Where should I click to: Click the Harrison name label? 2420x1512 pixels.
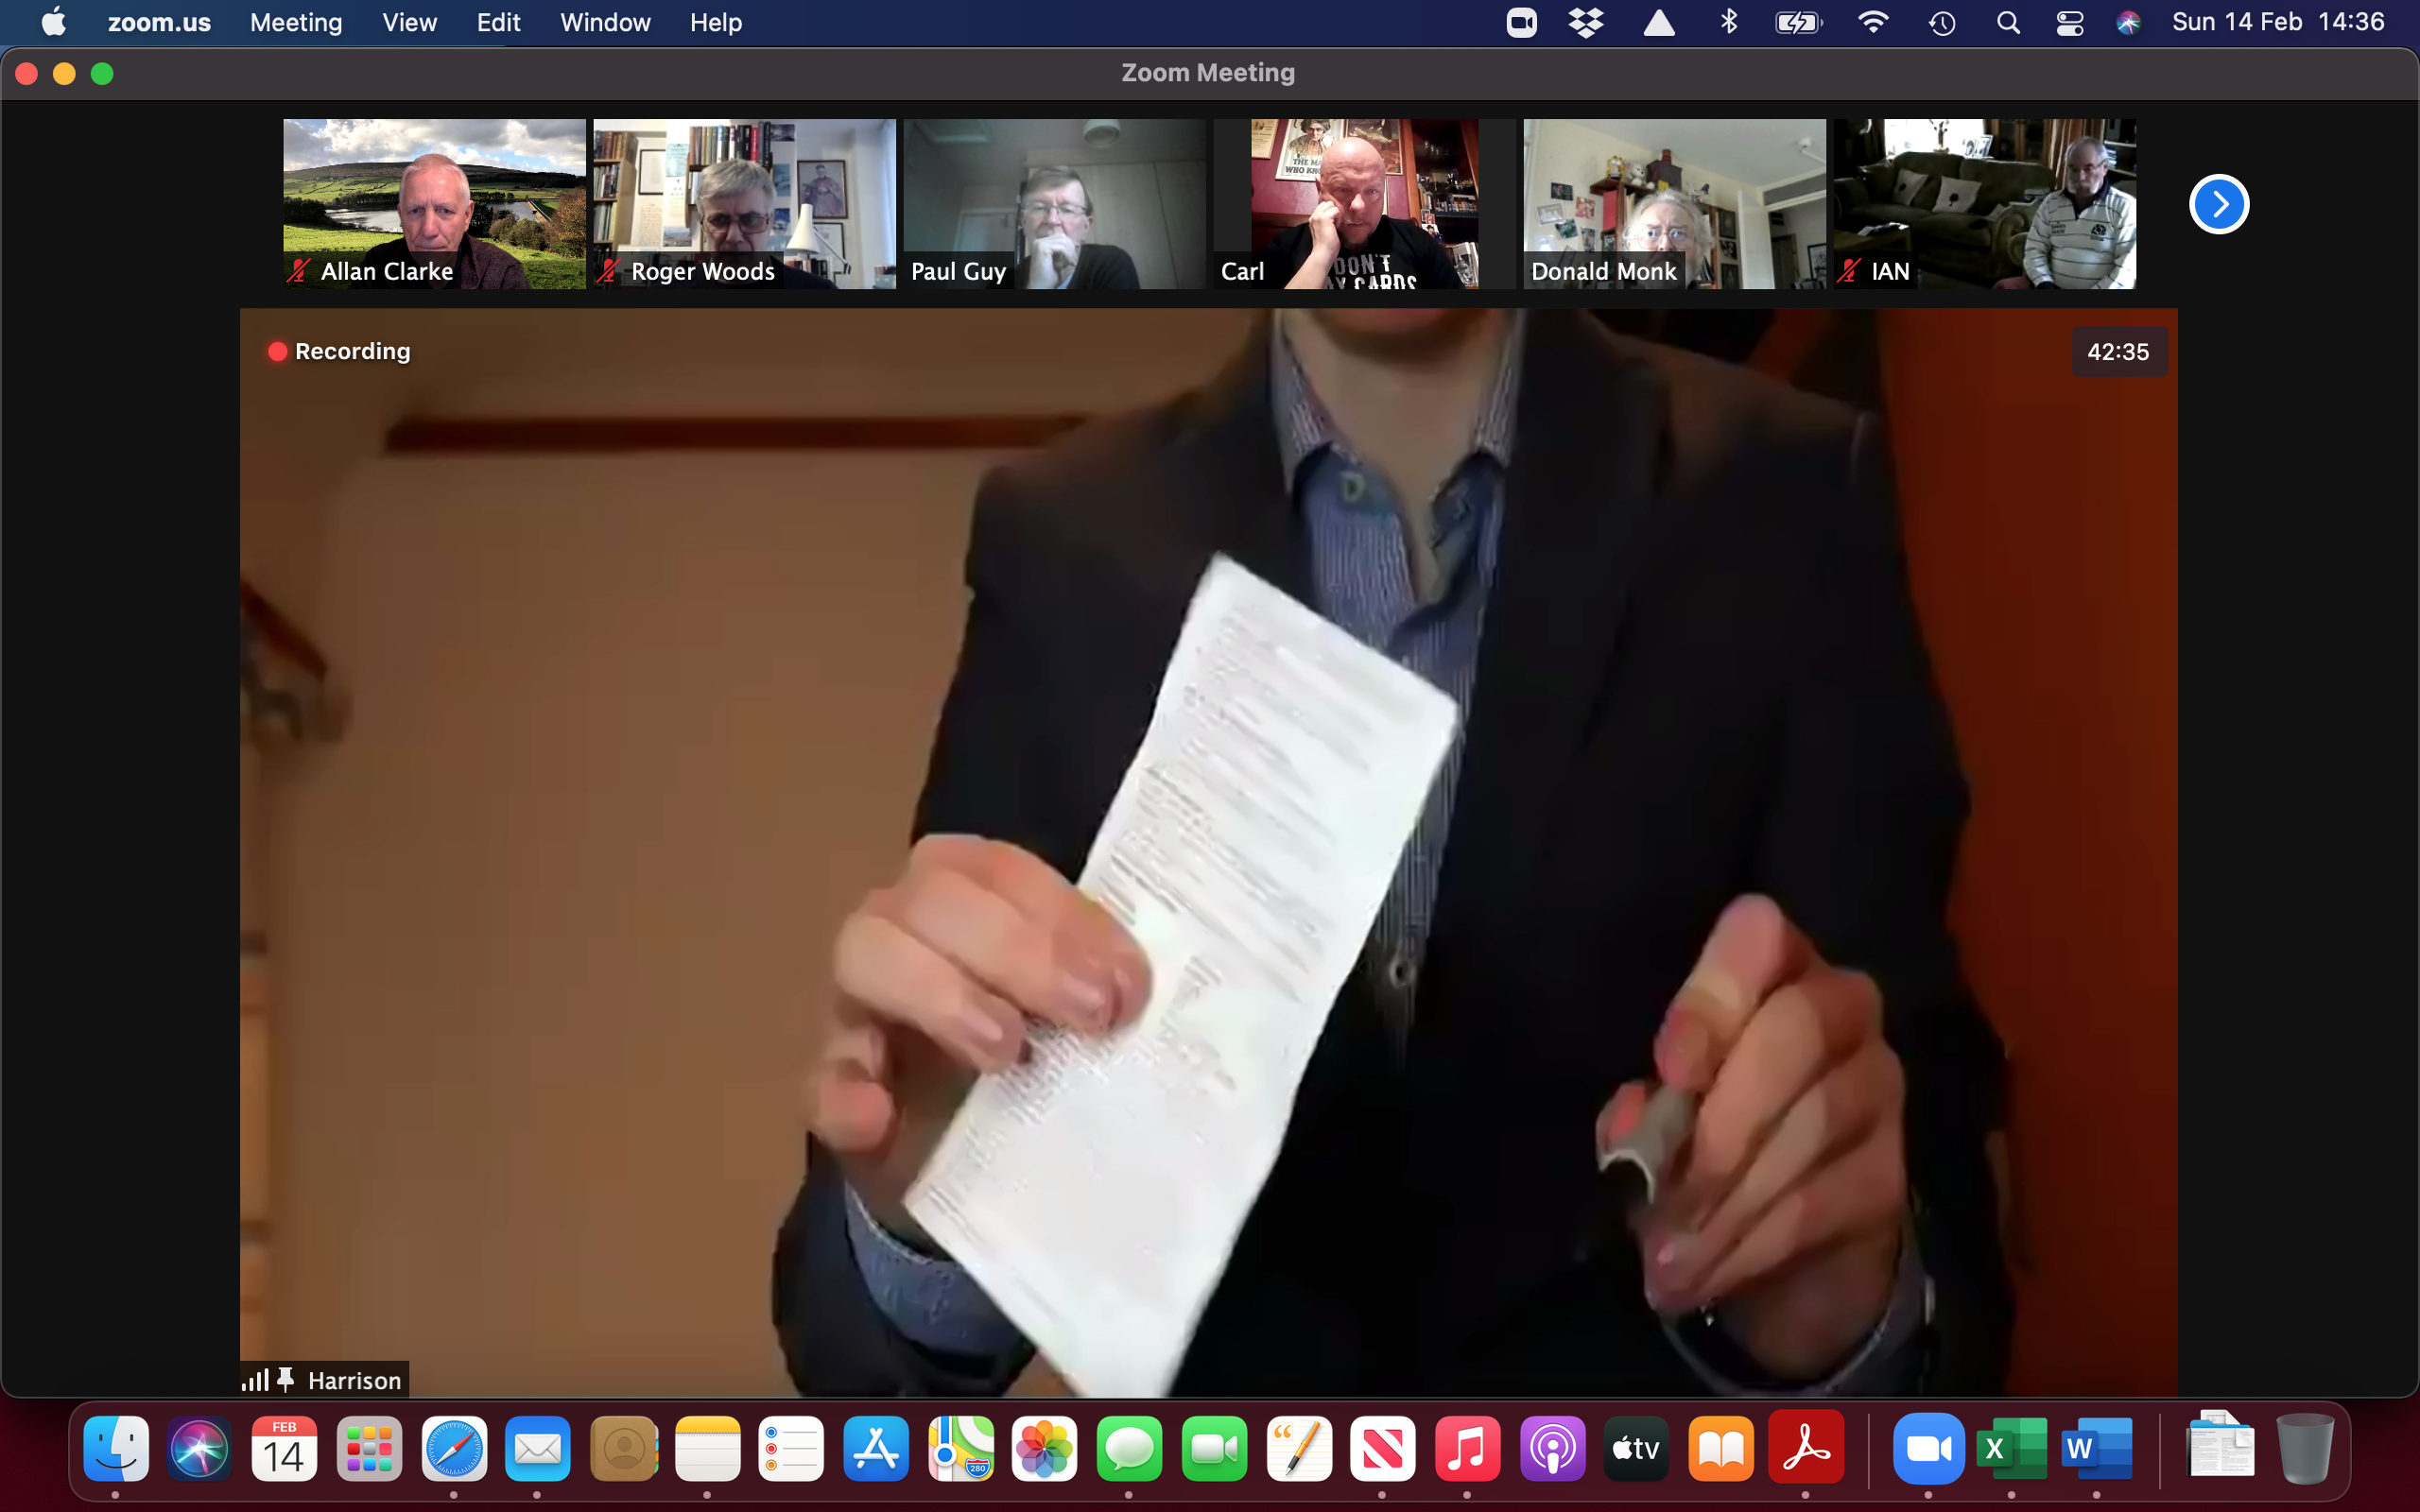pyautogui.click(x=354, y=1380)
